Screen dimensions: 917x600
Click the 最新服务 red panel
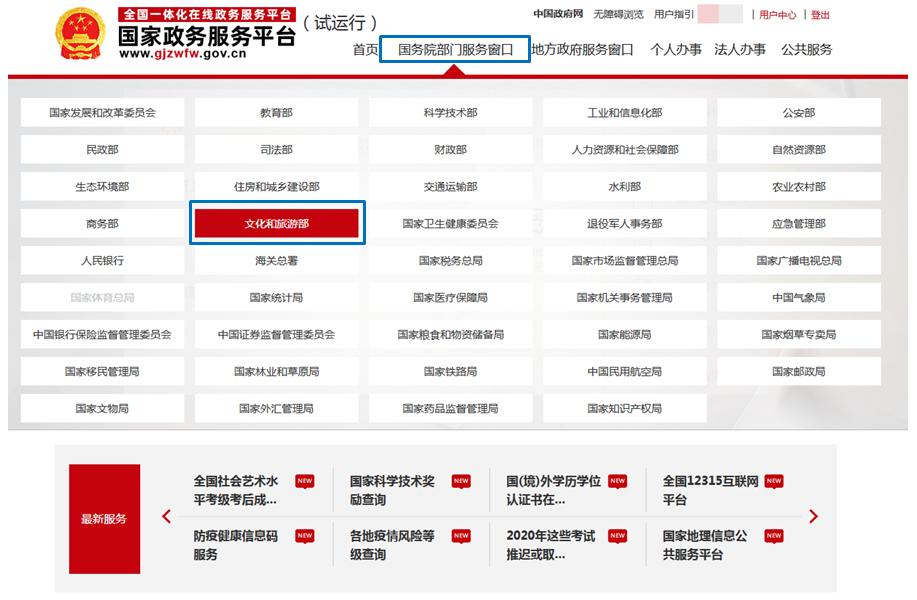coord(104,519)
